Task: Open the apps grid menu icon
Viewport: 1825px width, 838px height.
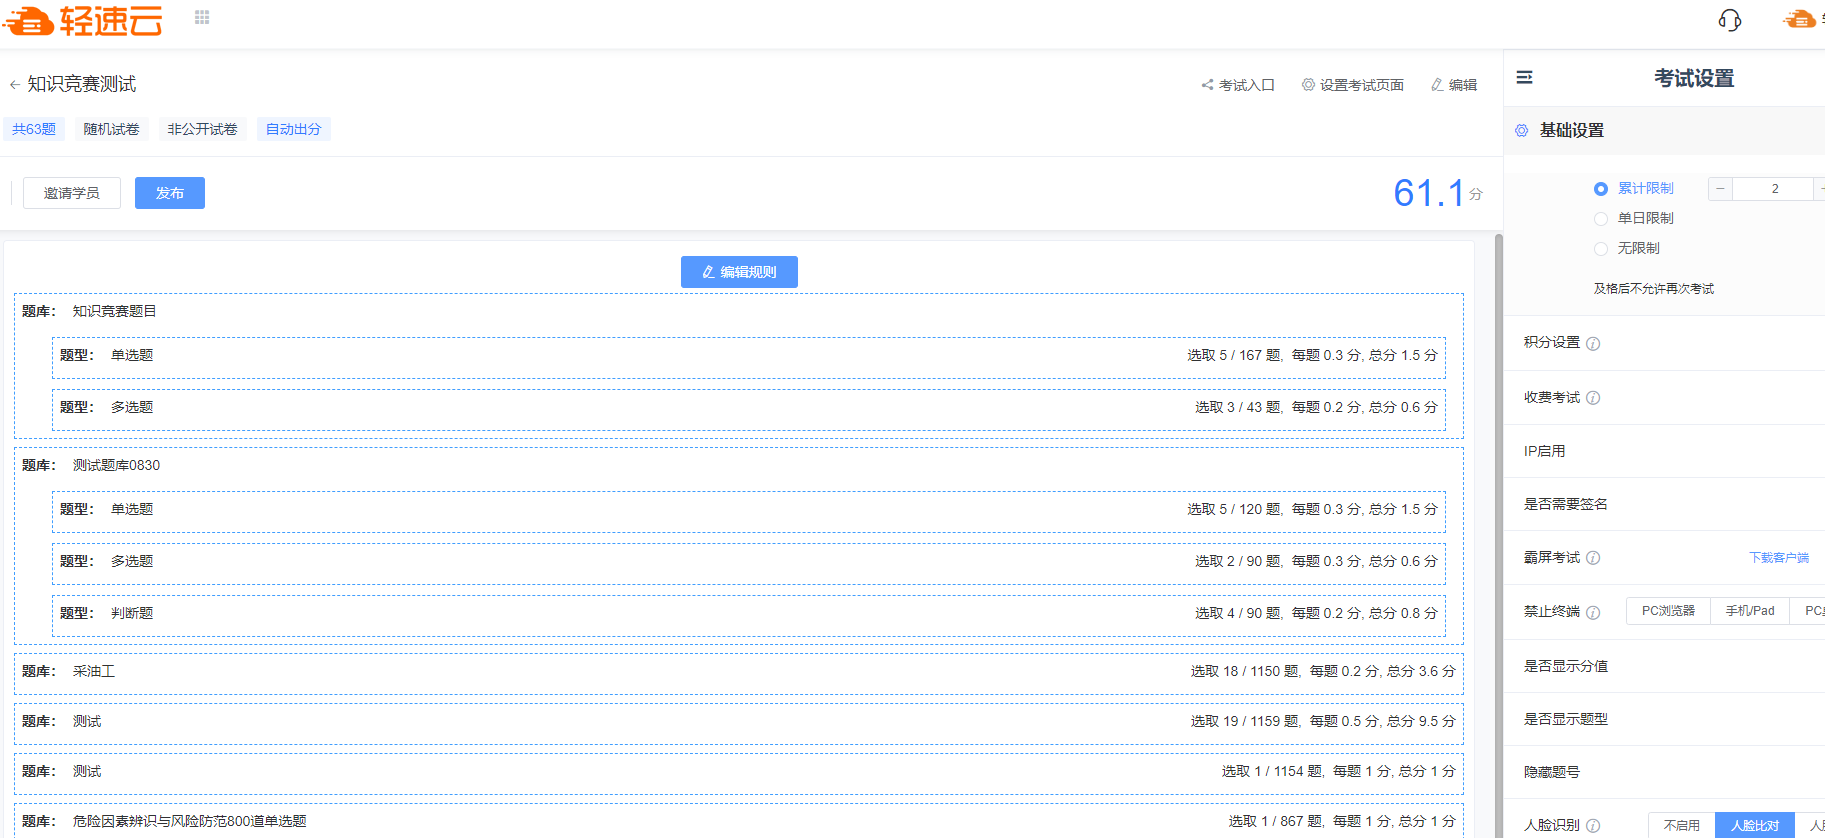Action: point(202,17)
